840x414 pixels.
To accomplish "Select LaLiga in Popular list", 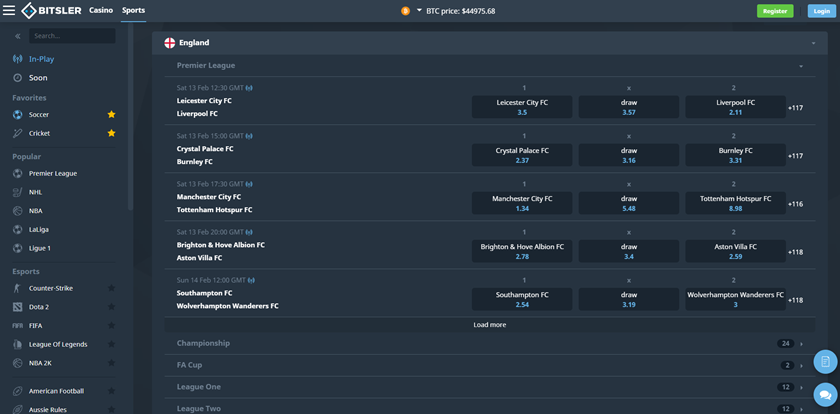I will click(39, 229).
